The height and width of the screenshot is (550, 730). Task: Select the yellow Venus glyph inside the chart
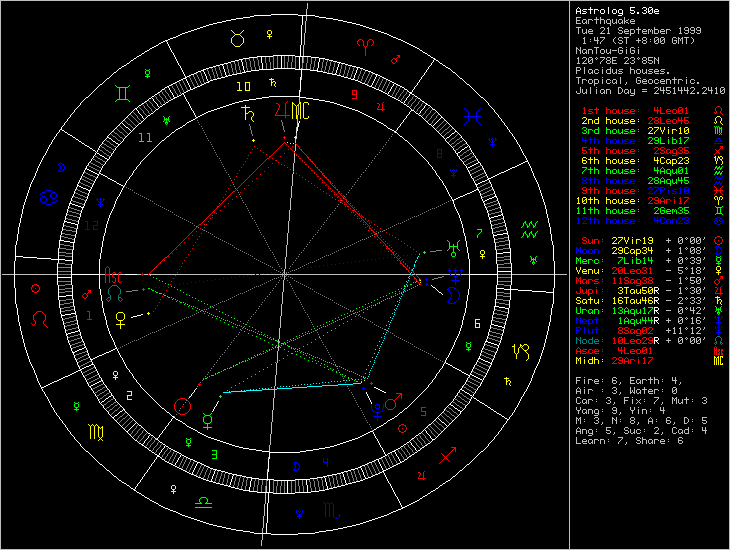pos(123,317)
